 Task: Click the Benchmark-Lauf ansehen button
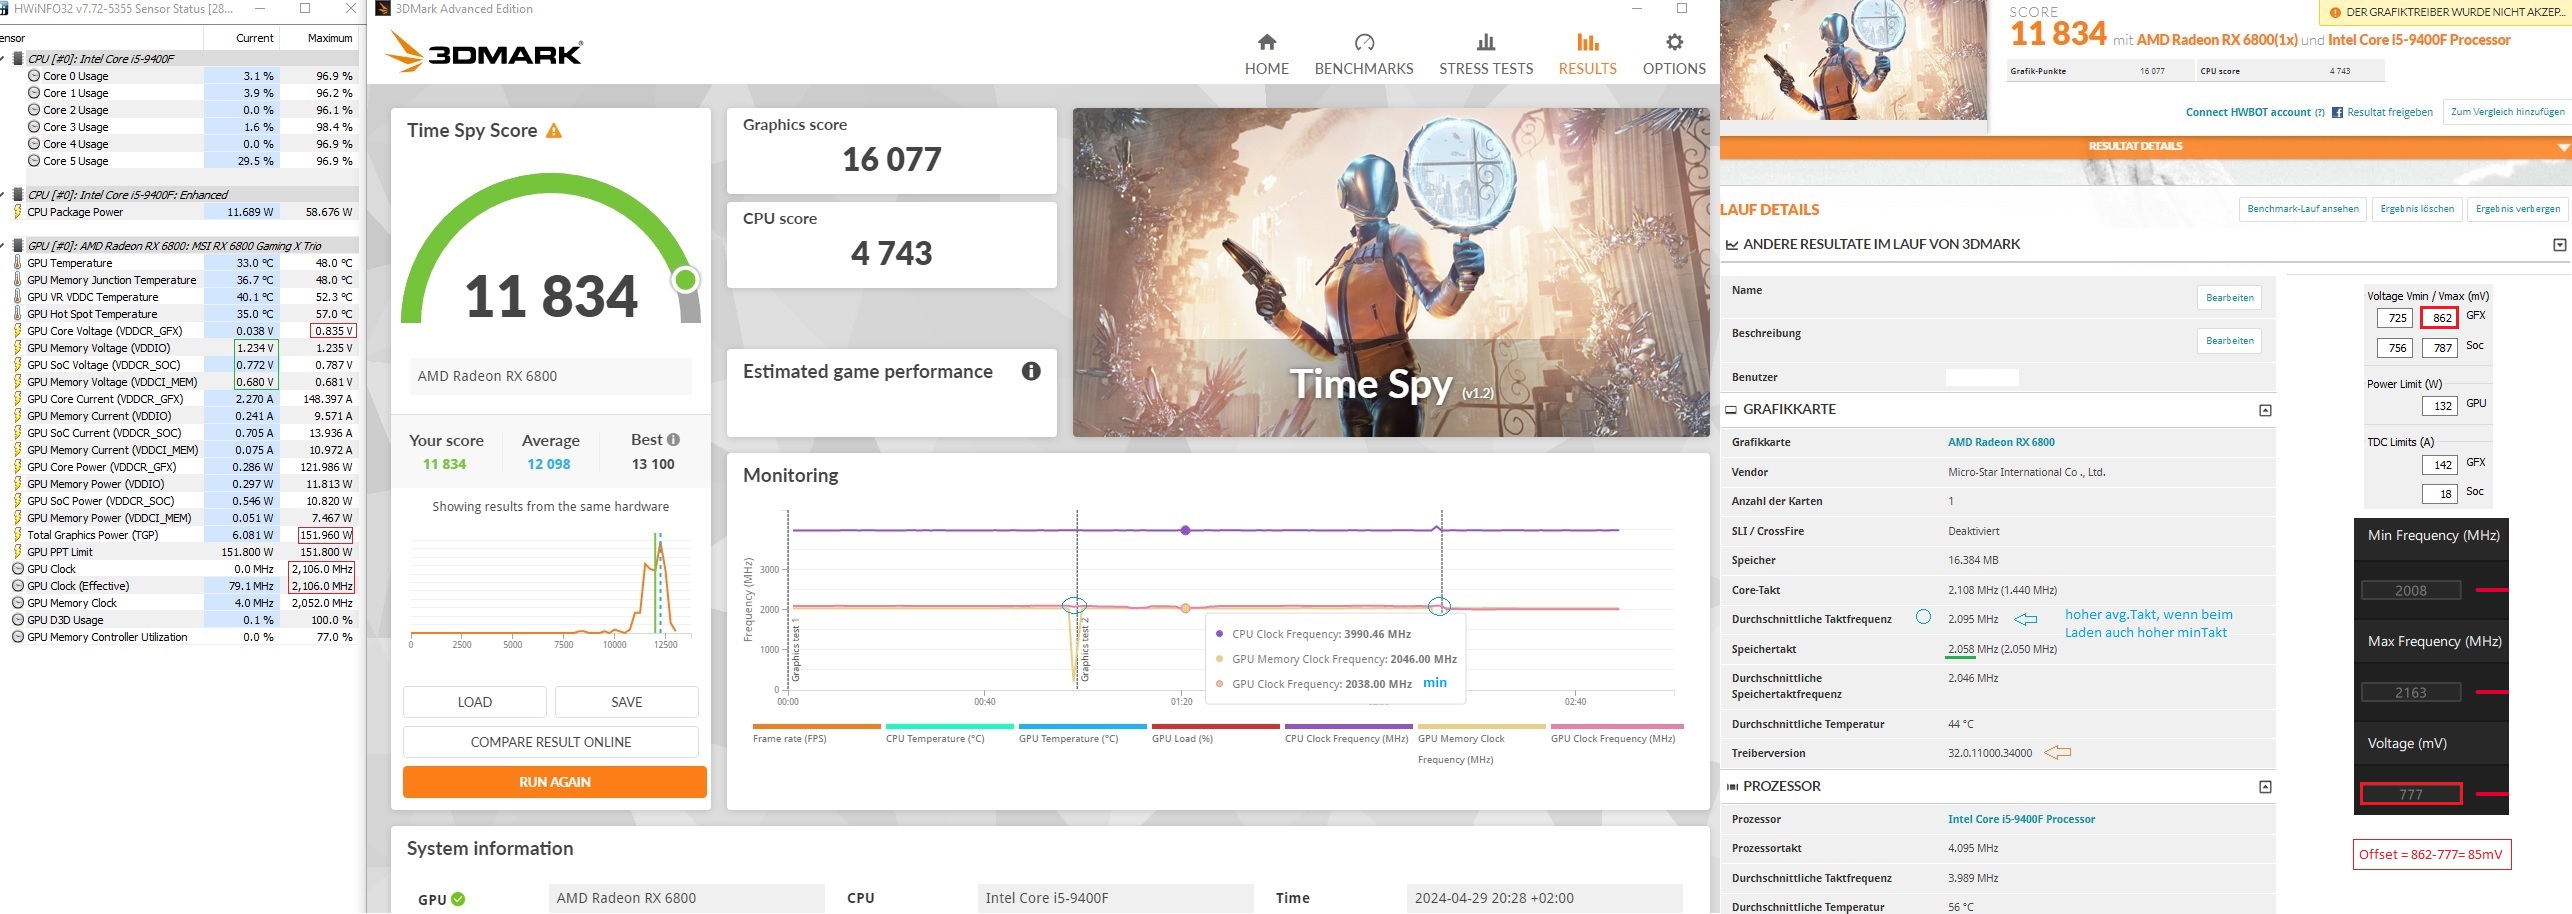pyautogui.click(x=2303, y=209)
